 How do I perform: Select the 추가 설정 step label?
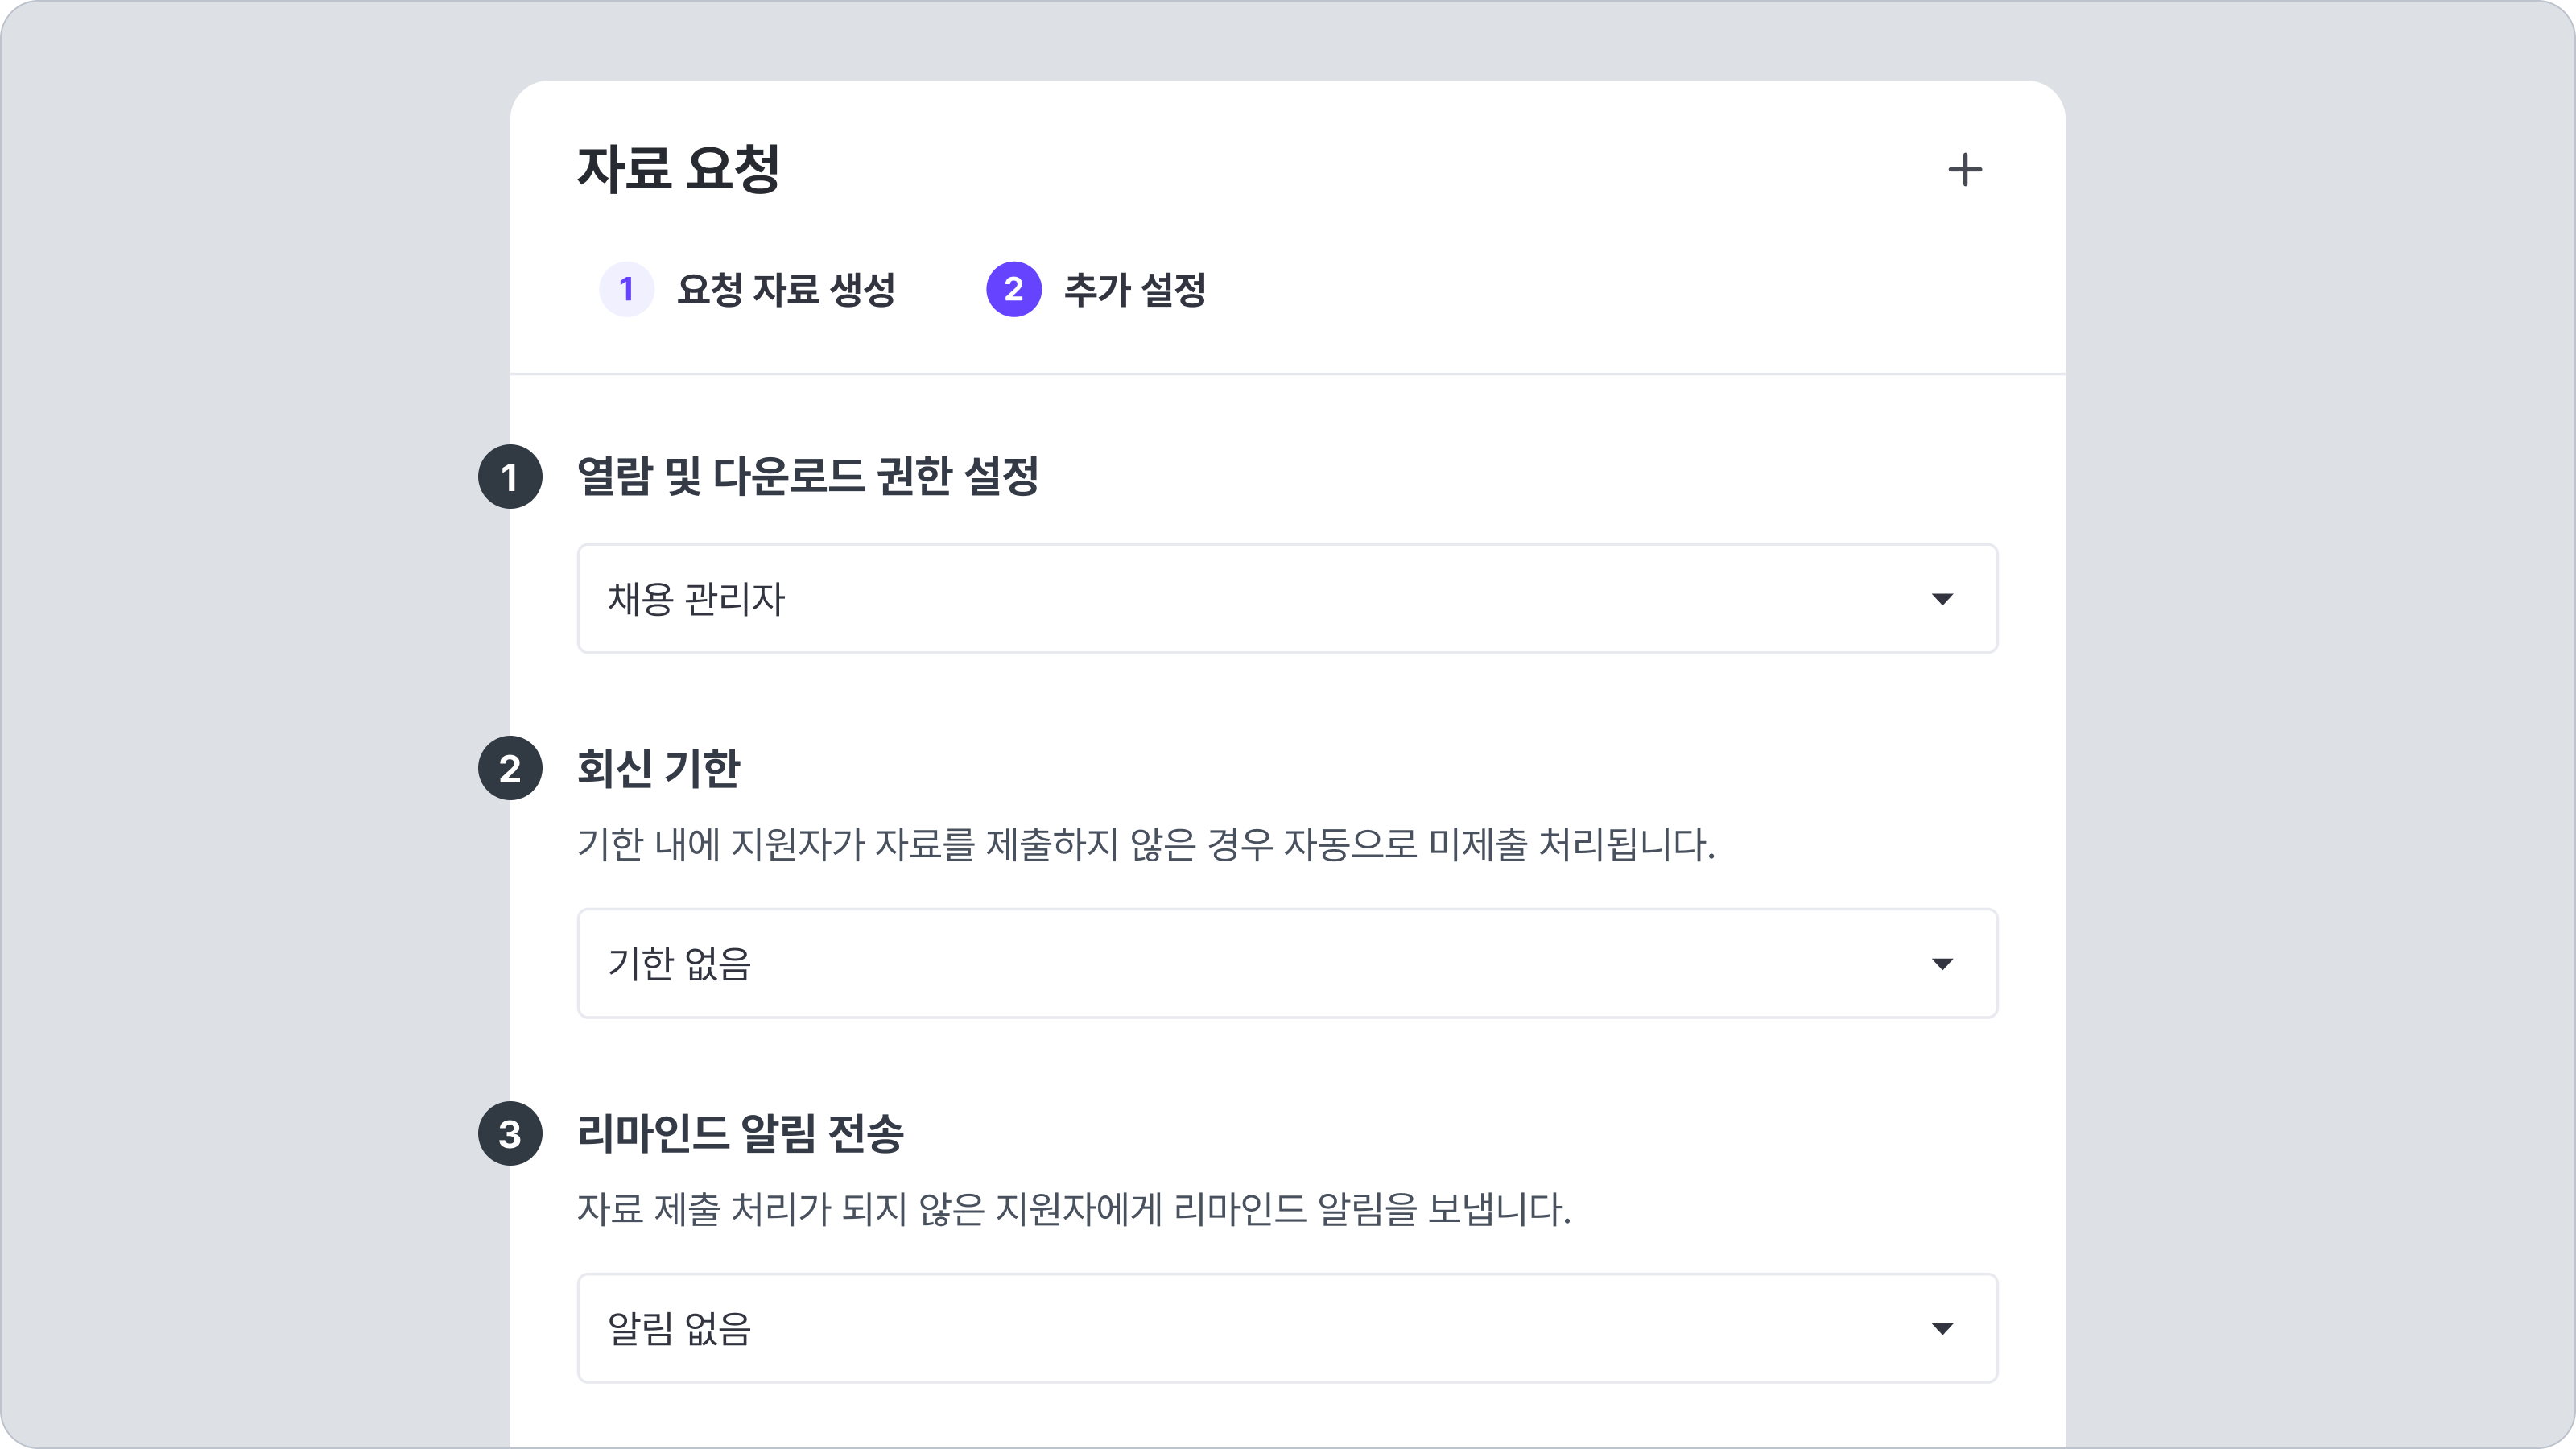1134,290
